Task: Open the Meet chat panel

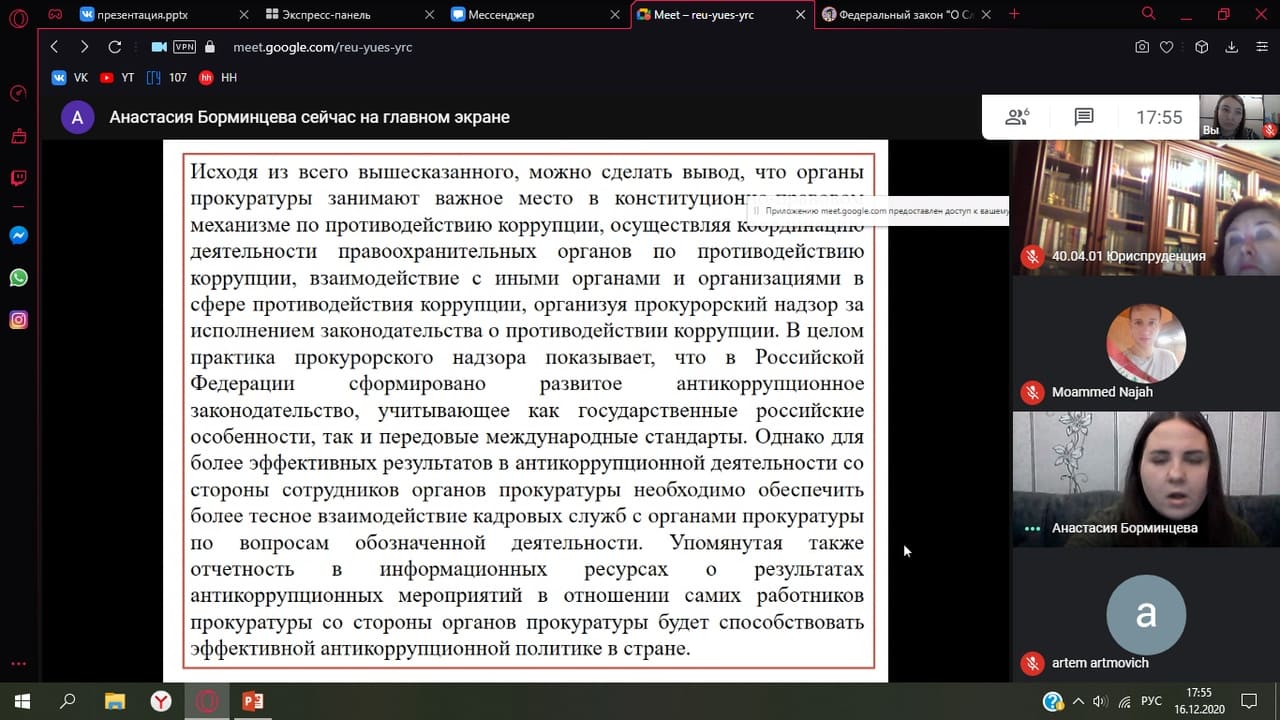Action: [x=1083, y=117]
